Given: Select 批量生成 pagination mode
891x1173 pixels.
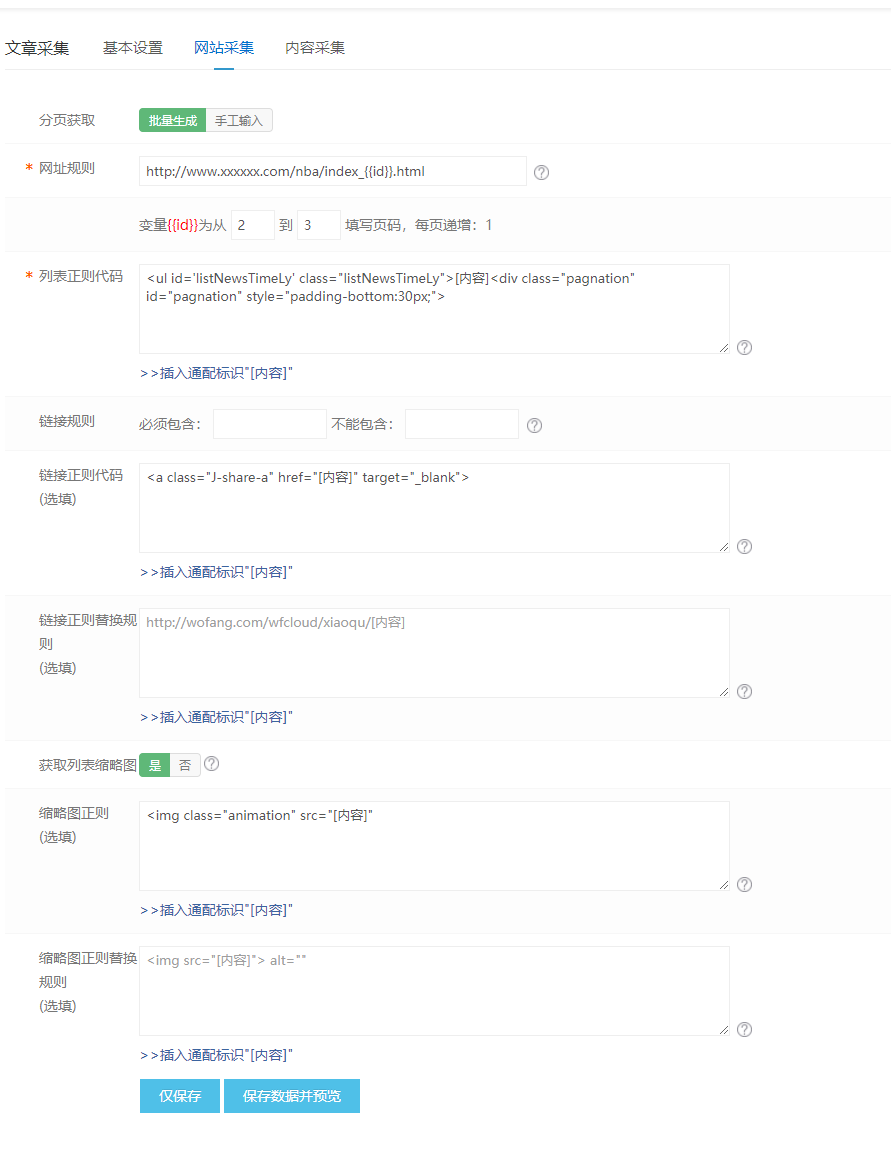Looking at the screenshot, I should (x=173, y=120).
